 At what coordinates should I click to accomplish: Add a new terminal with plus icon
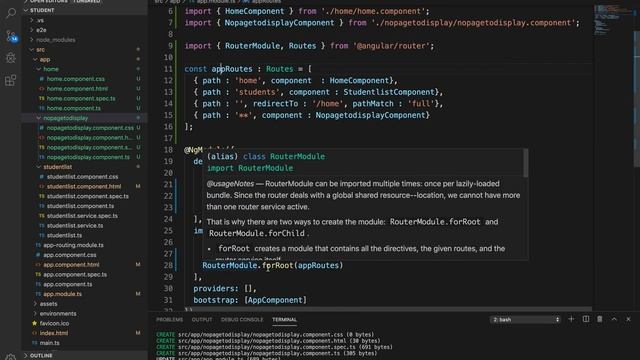571,319
